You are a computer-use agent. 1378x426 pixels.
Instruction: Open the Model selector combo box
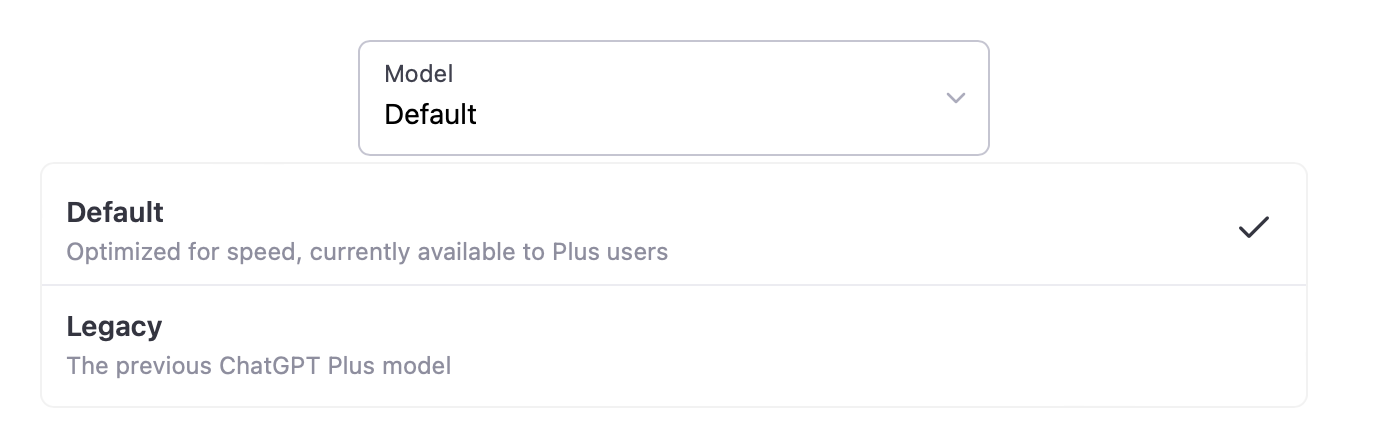pos(673,98)
